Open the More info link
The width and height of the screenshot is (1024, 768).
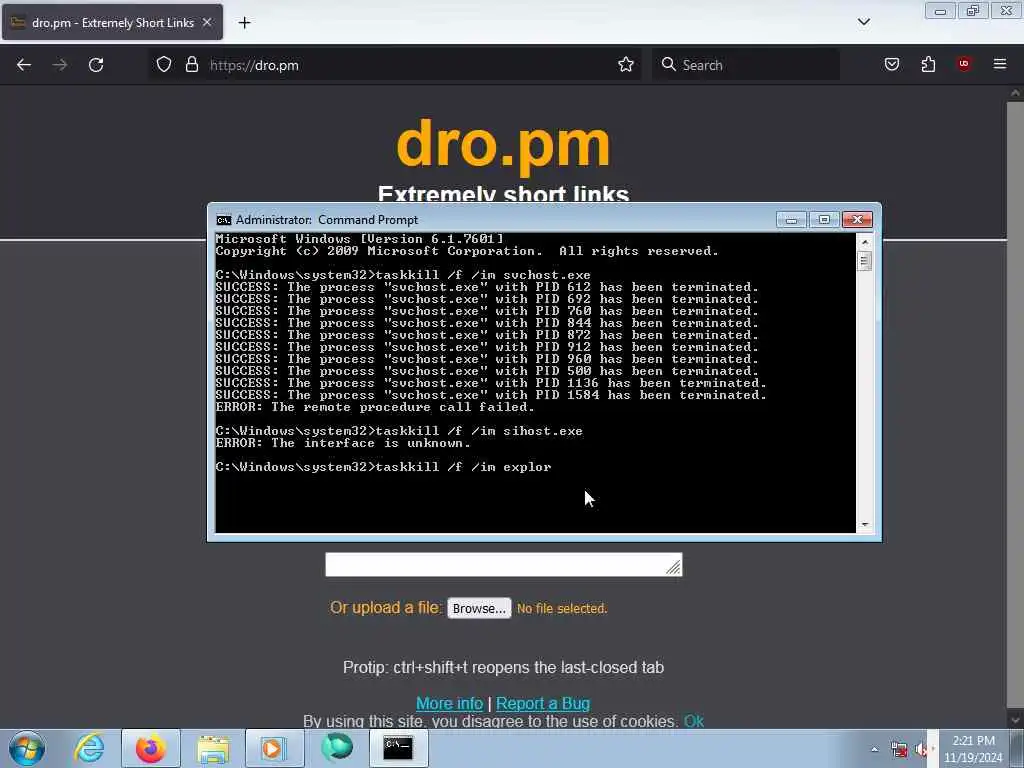(x=449, y=703)
